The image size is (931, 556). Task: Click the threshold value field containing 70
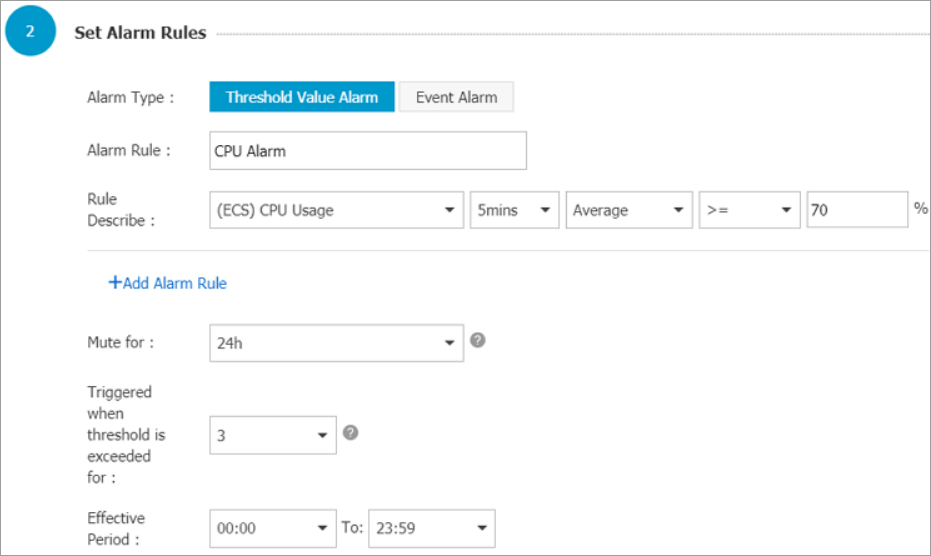pos(856,210)
